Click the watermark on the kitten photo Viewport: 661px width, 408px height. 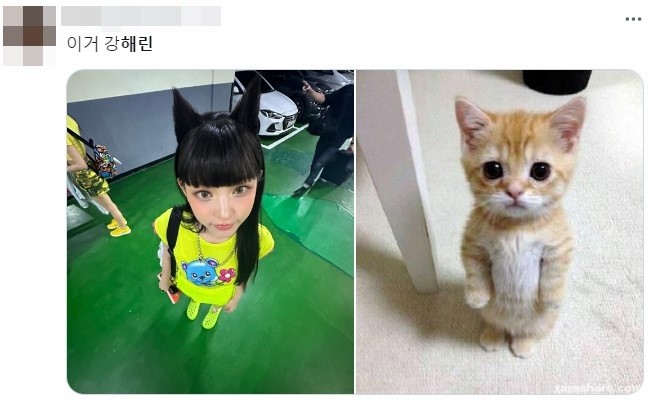click(597, 388)
